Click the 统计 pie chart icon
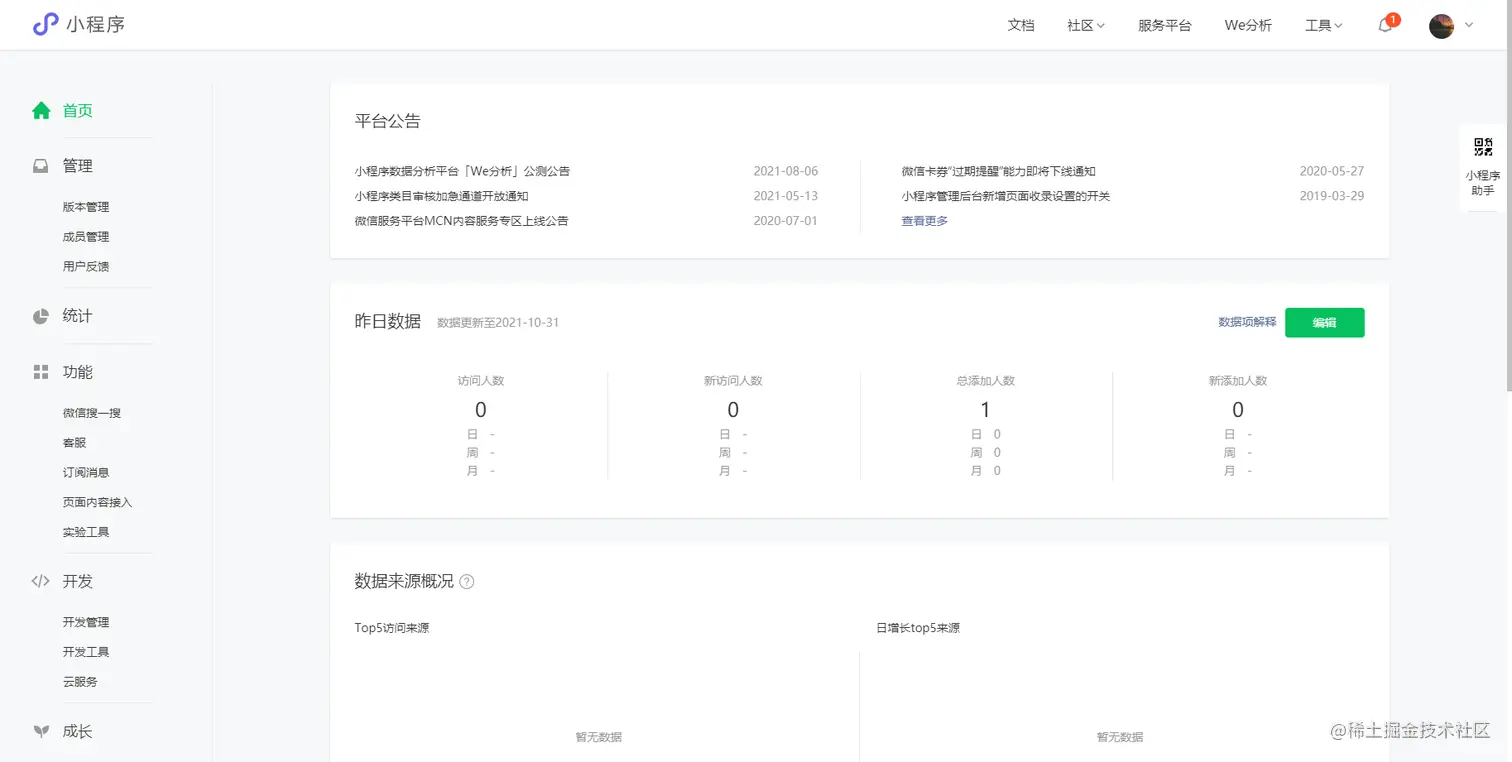The image size is (1512, 762). [x=41, y=316]
